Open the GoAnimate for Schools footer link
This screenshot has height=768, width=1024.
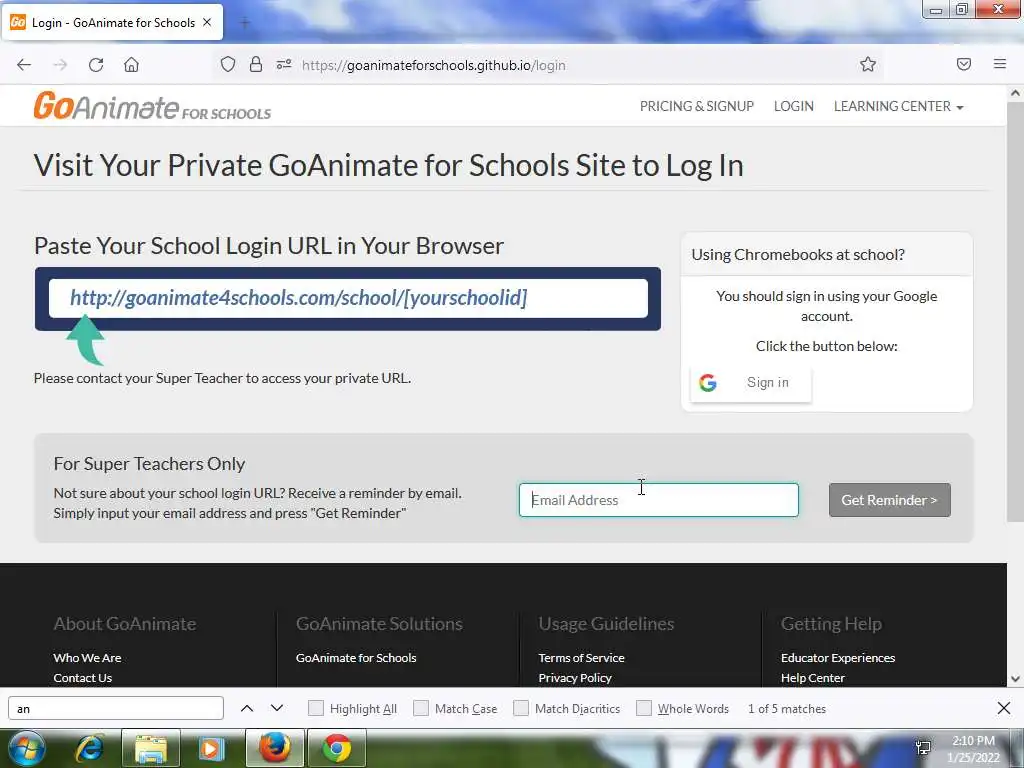pyautogui.click(x=356, y=658)
